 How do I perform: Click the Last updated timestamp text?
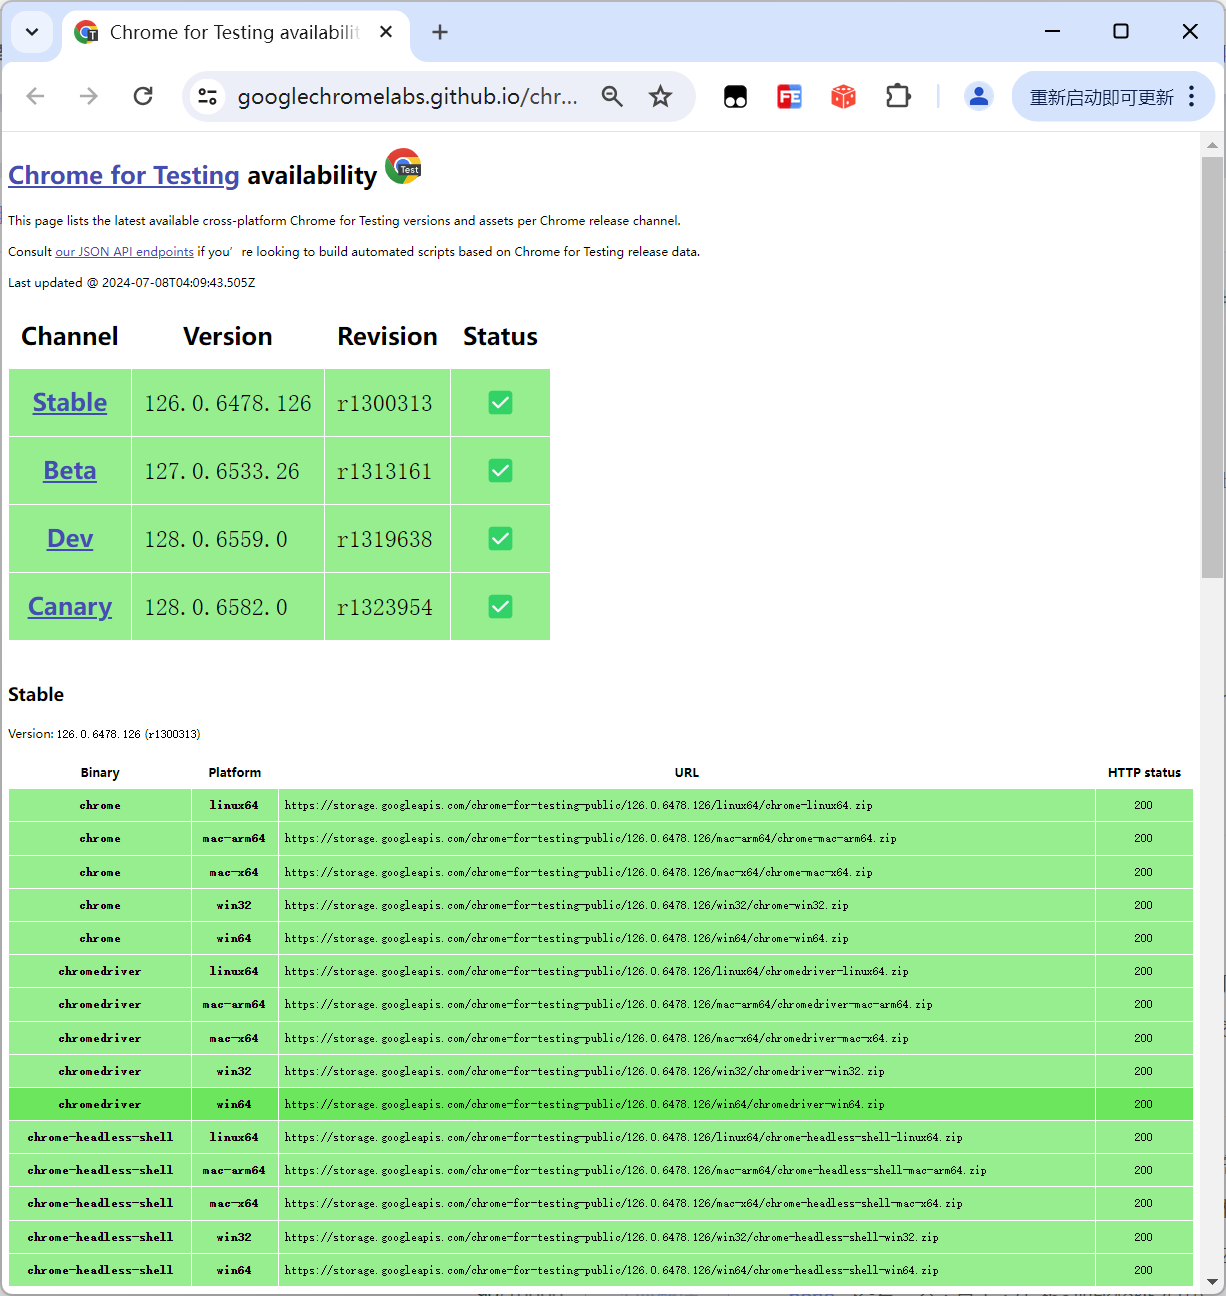[132, 283]
